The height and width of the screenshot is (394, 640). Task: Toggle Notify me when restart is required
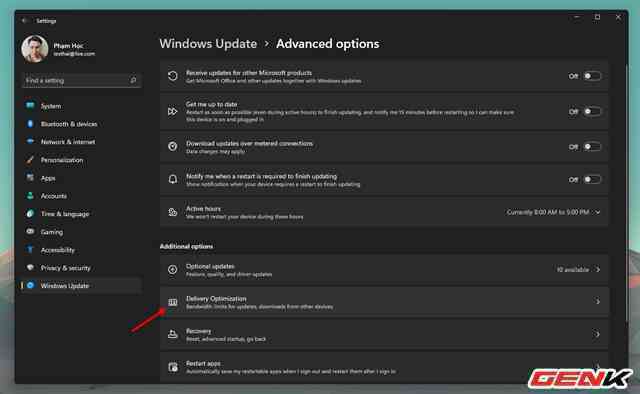pyautogui.click(x=592, y=179)
